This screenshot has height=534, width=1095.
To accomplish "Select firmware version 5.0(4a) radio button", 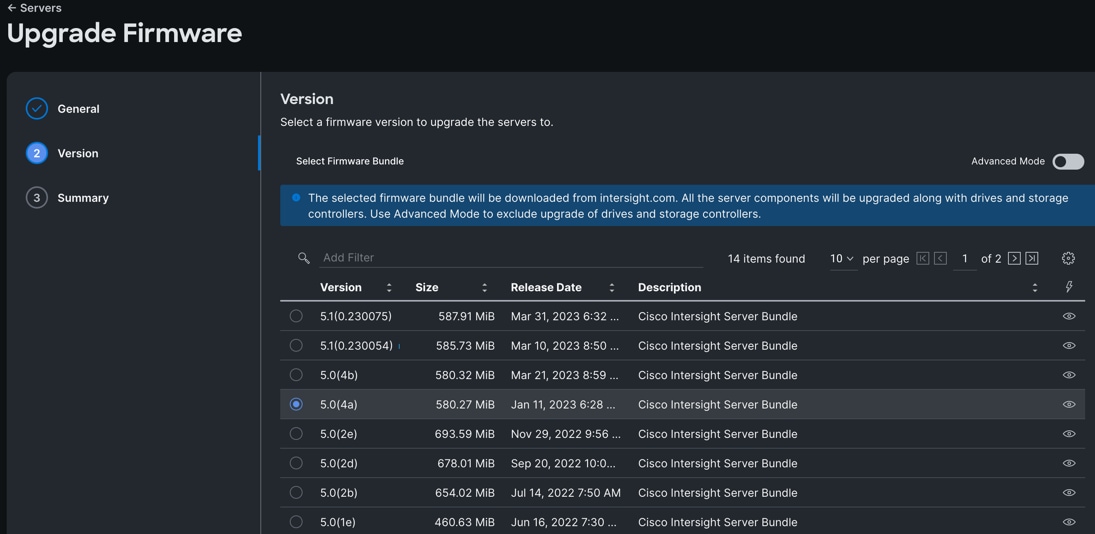I will click(296, 404).
